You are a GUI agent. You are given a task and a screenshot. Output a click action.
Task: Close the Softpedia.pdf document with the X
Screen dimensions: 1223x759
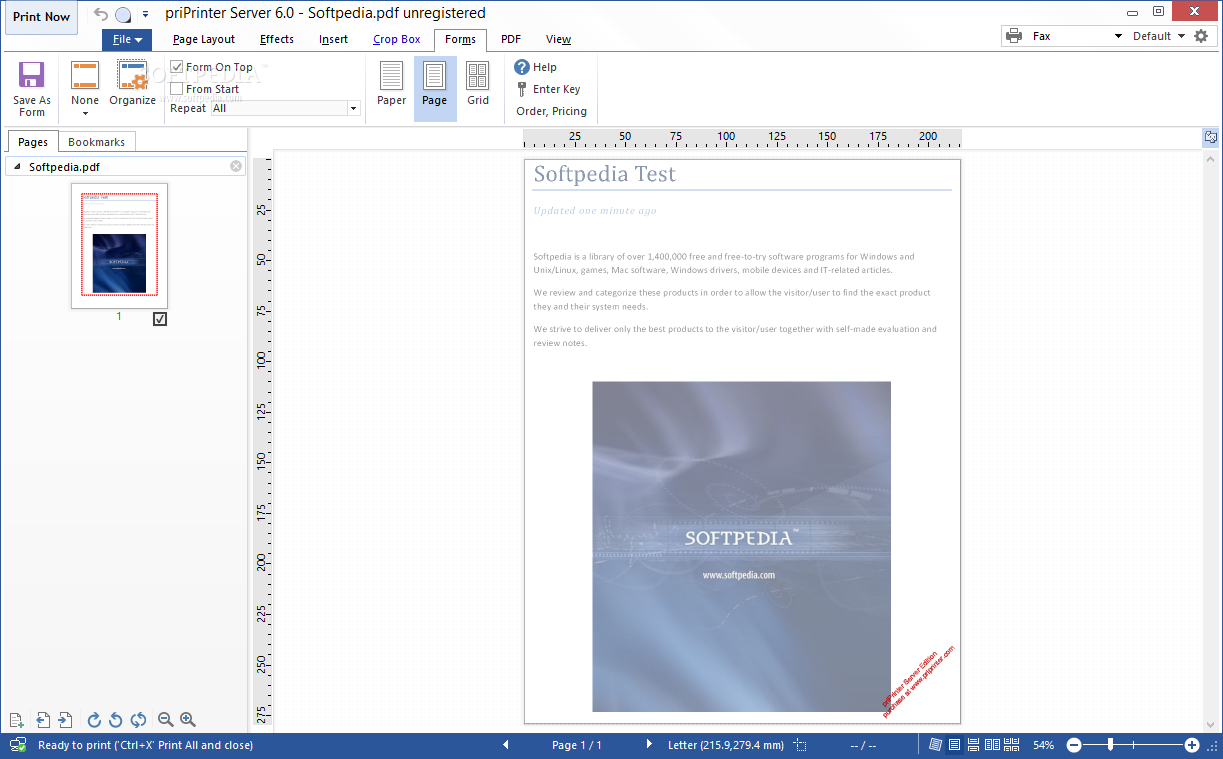236,167
